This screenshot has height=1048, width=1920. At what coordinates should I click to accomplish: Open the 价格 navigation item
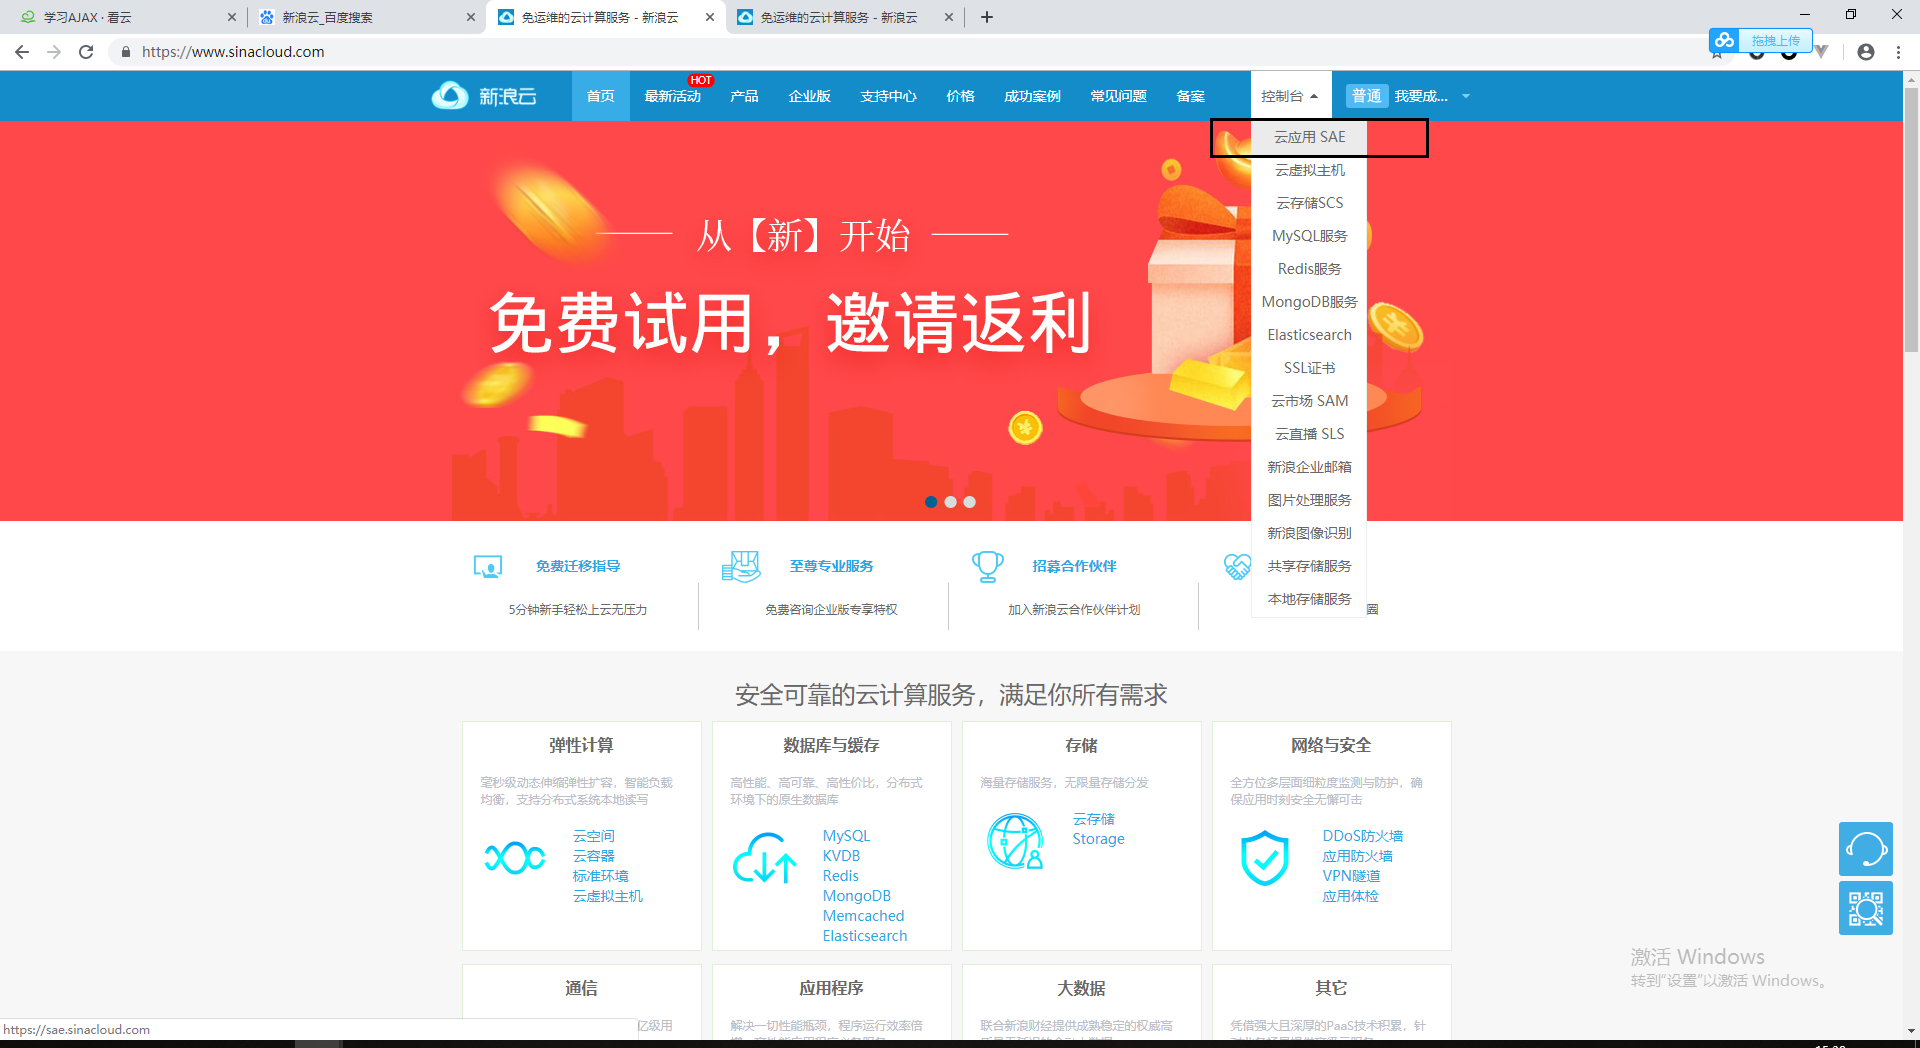pyautogui.click(x=960, y=96)
